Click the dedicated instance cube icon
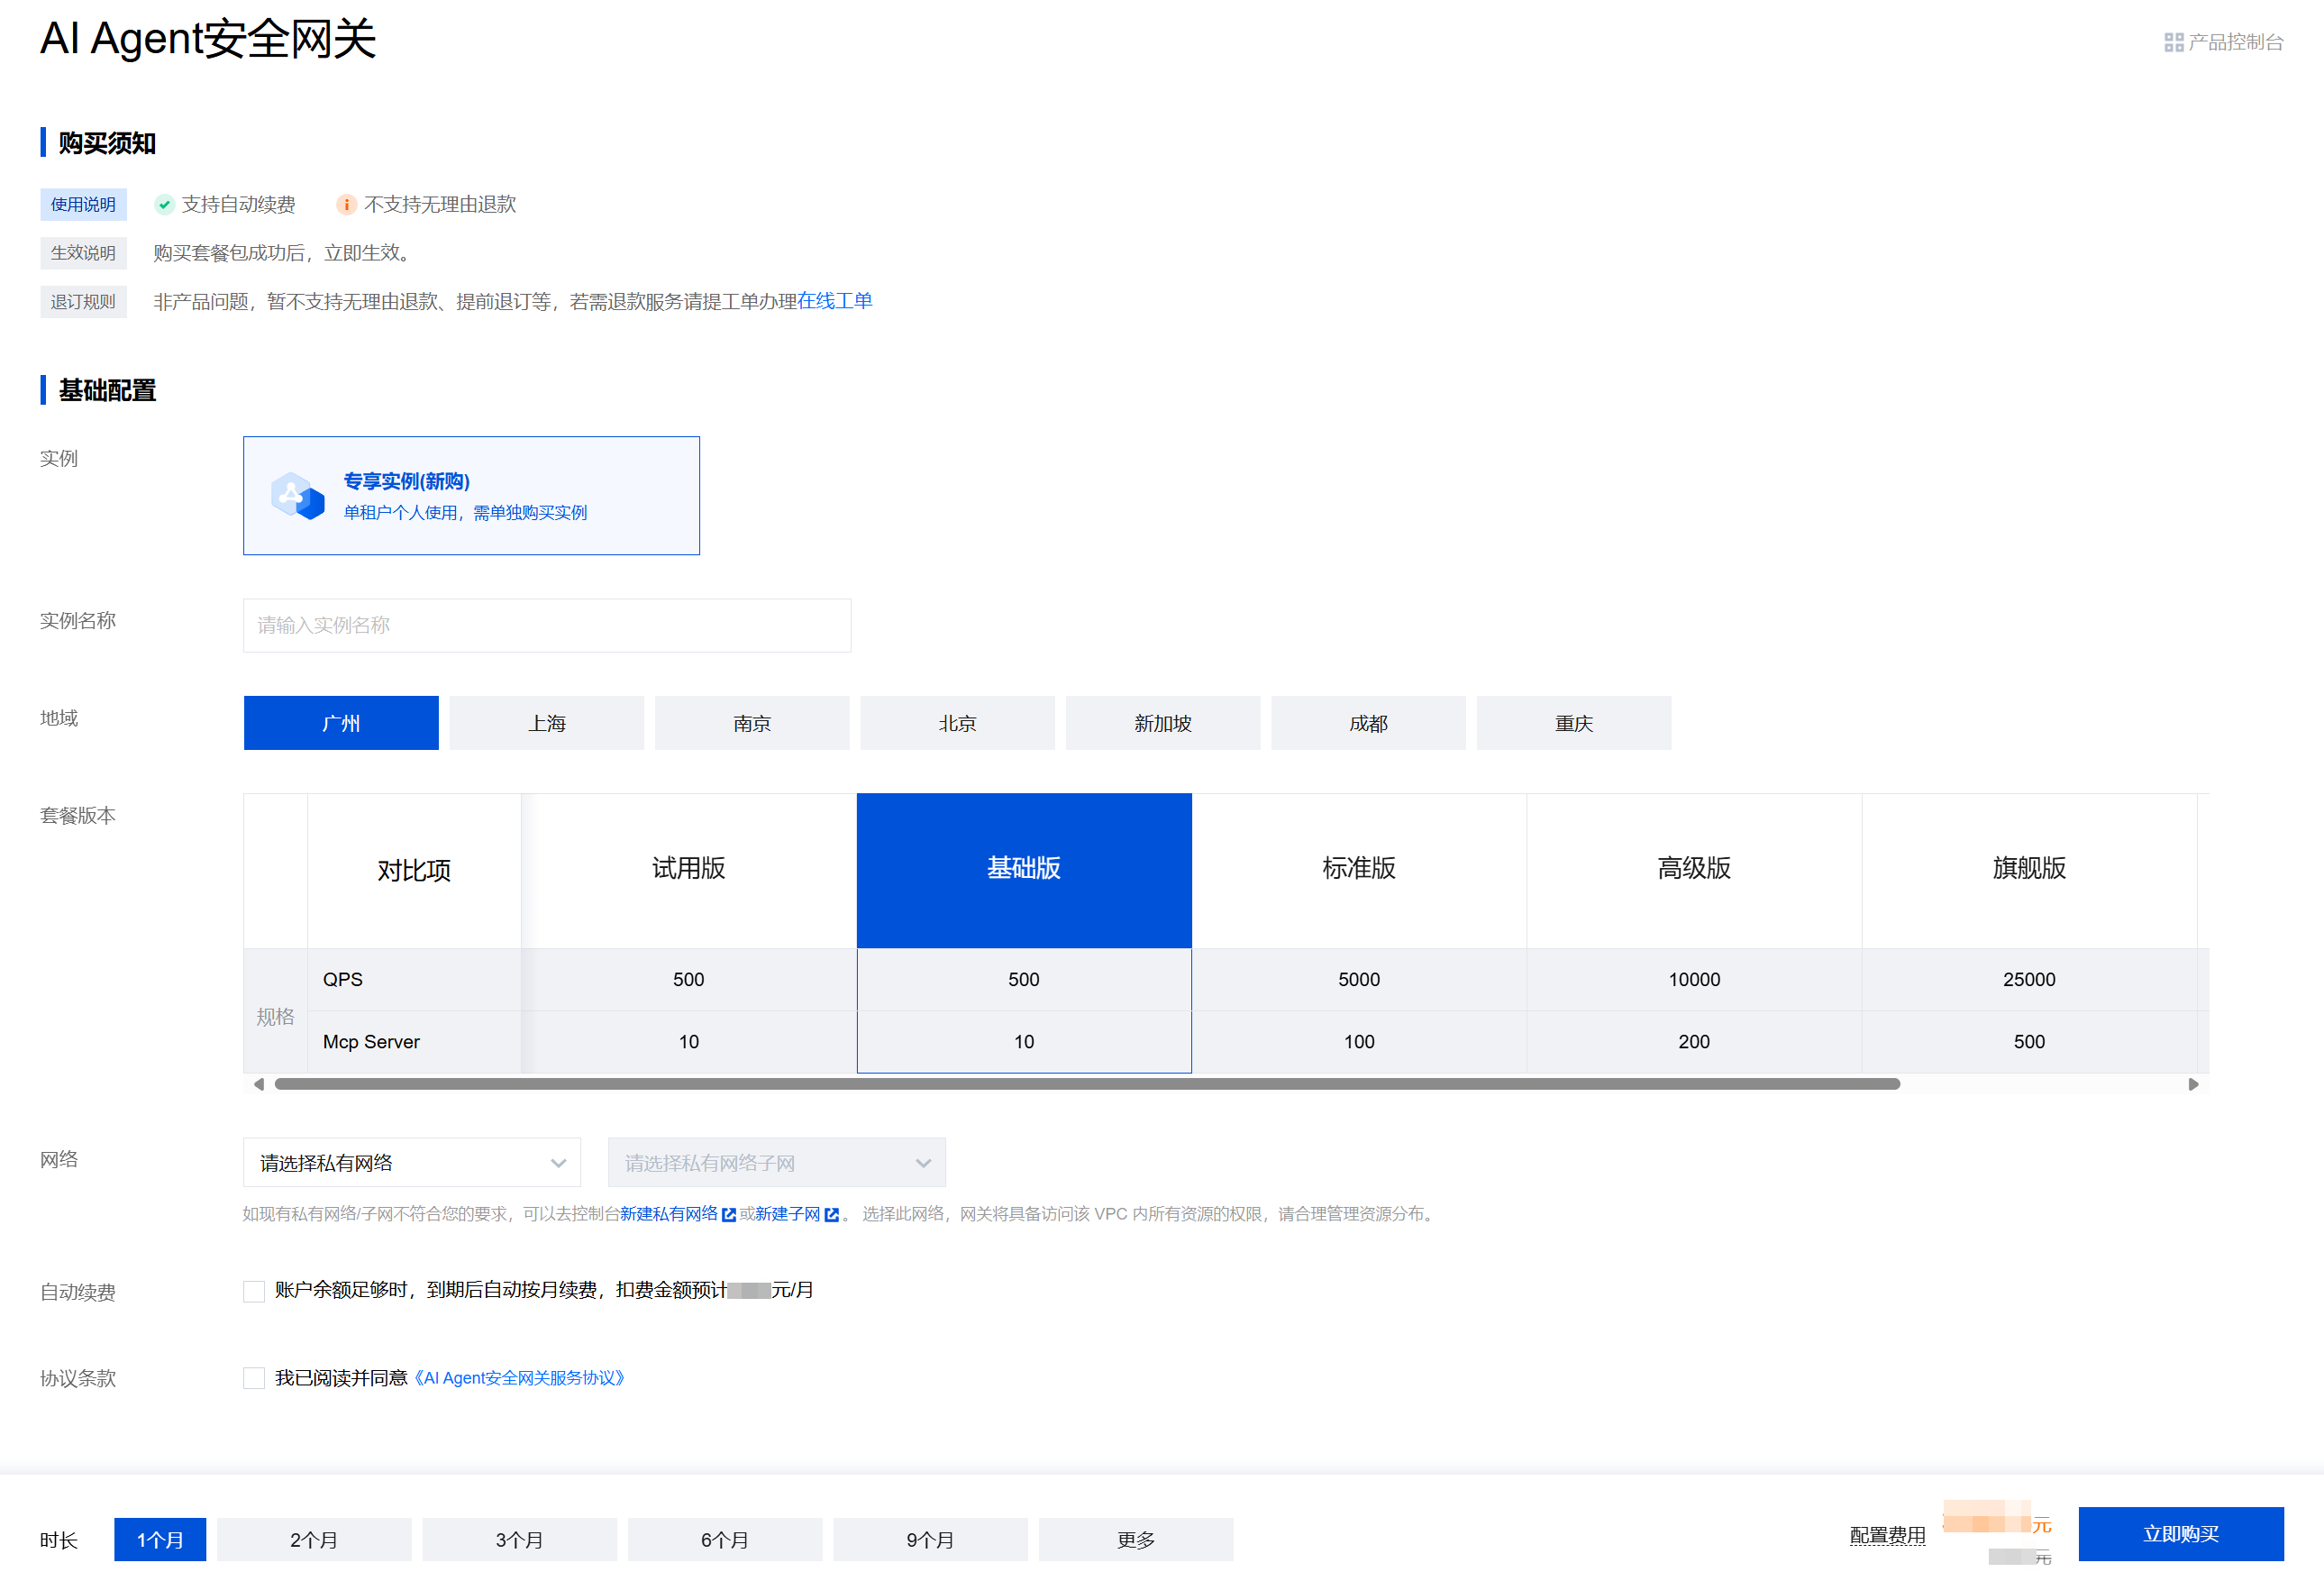The height and width of the screenshot is (1572, 2324). [x=298, y=496]
